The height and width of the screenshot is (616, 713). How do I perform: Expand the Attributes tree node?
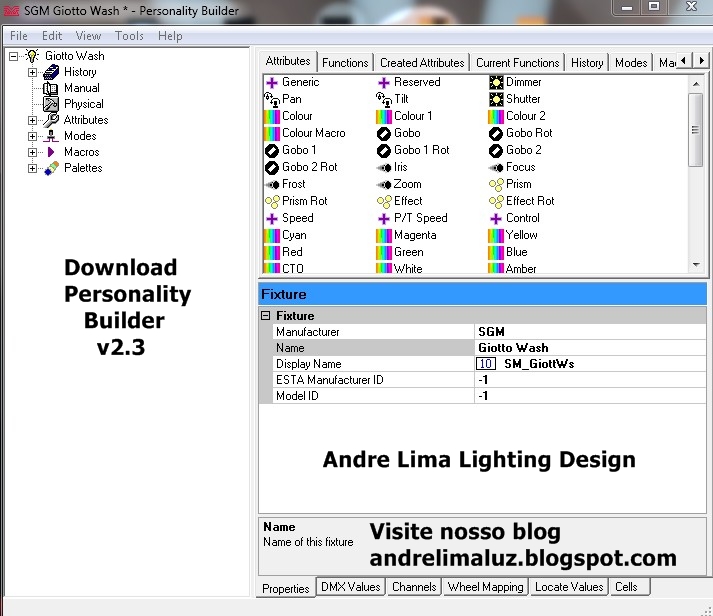[x=32, y=120]
